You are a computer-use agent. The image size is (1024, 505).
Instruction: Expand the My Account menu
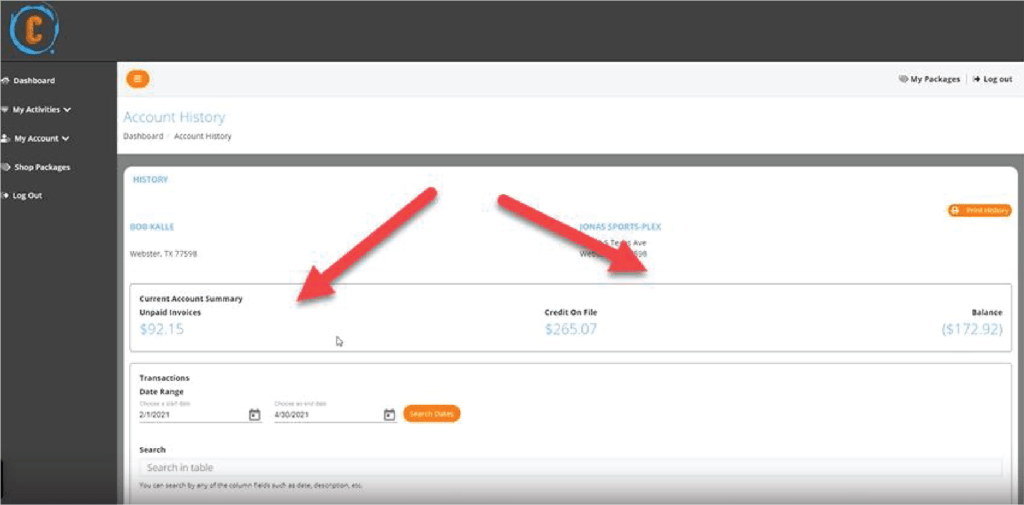pyautogui.click(x=42, y=138)
